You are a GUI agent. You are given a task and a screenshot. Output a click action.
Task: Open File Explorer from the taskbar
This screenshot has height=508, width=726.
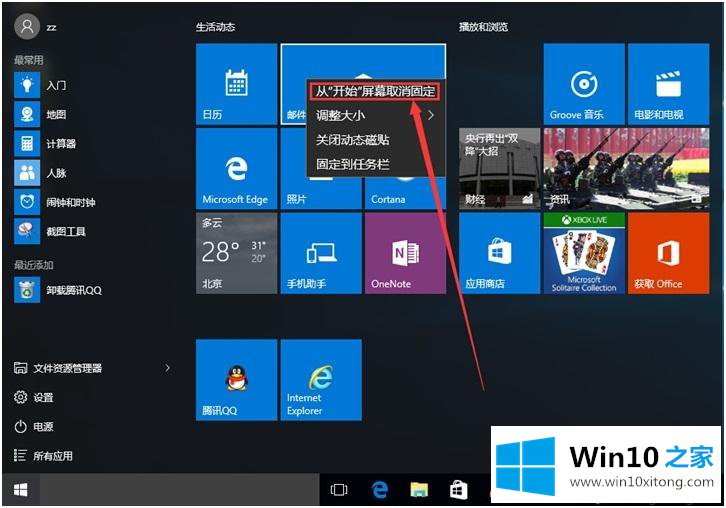point(419,489)
